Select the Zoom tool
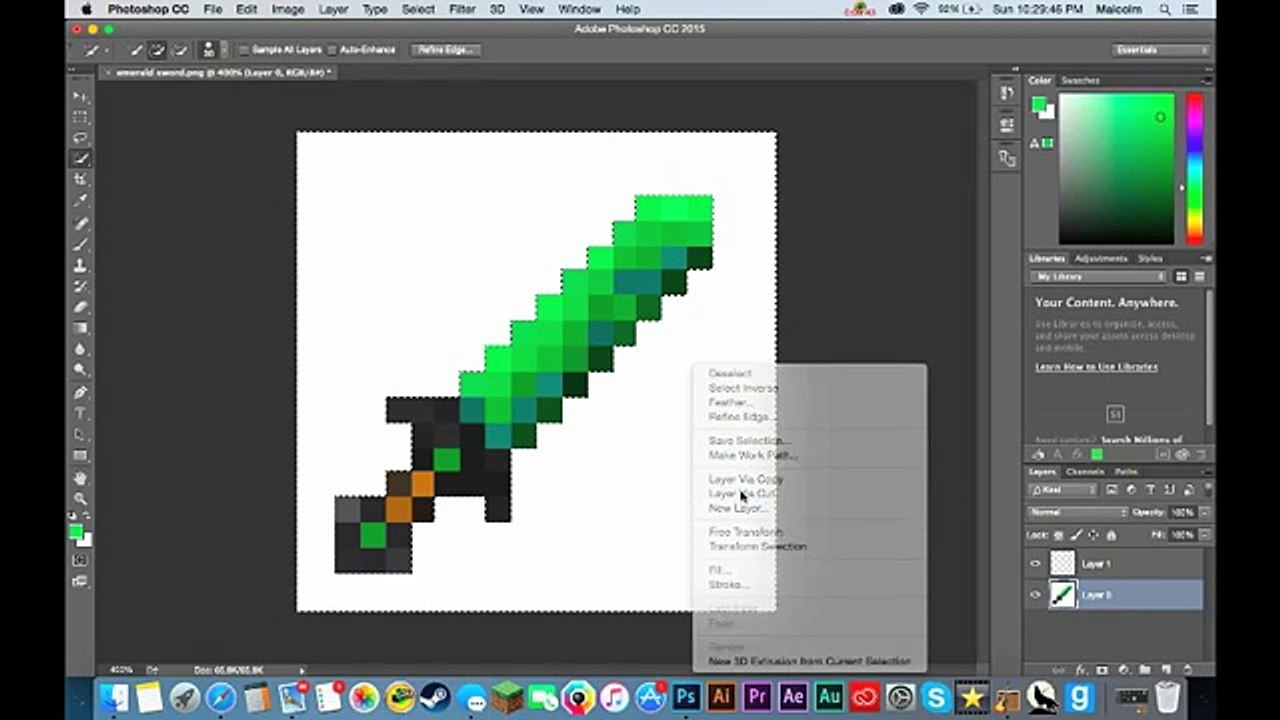Screen dimensions: 1280x720 point(81,499)
